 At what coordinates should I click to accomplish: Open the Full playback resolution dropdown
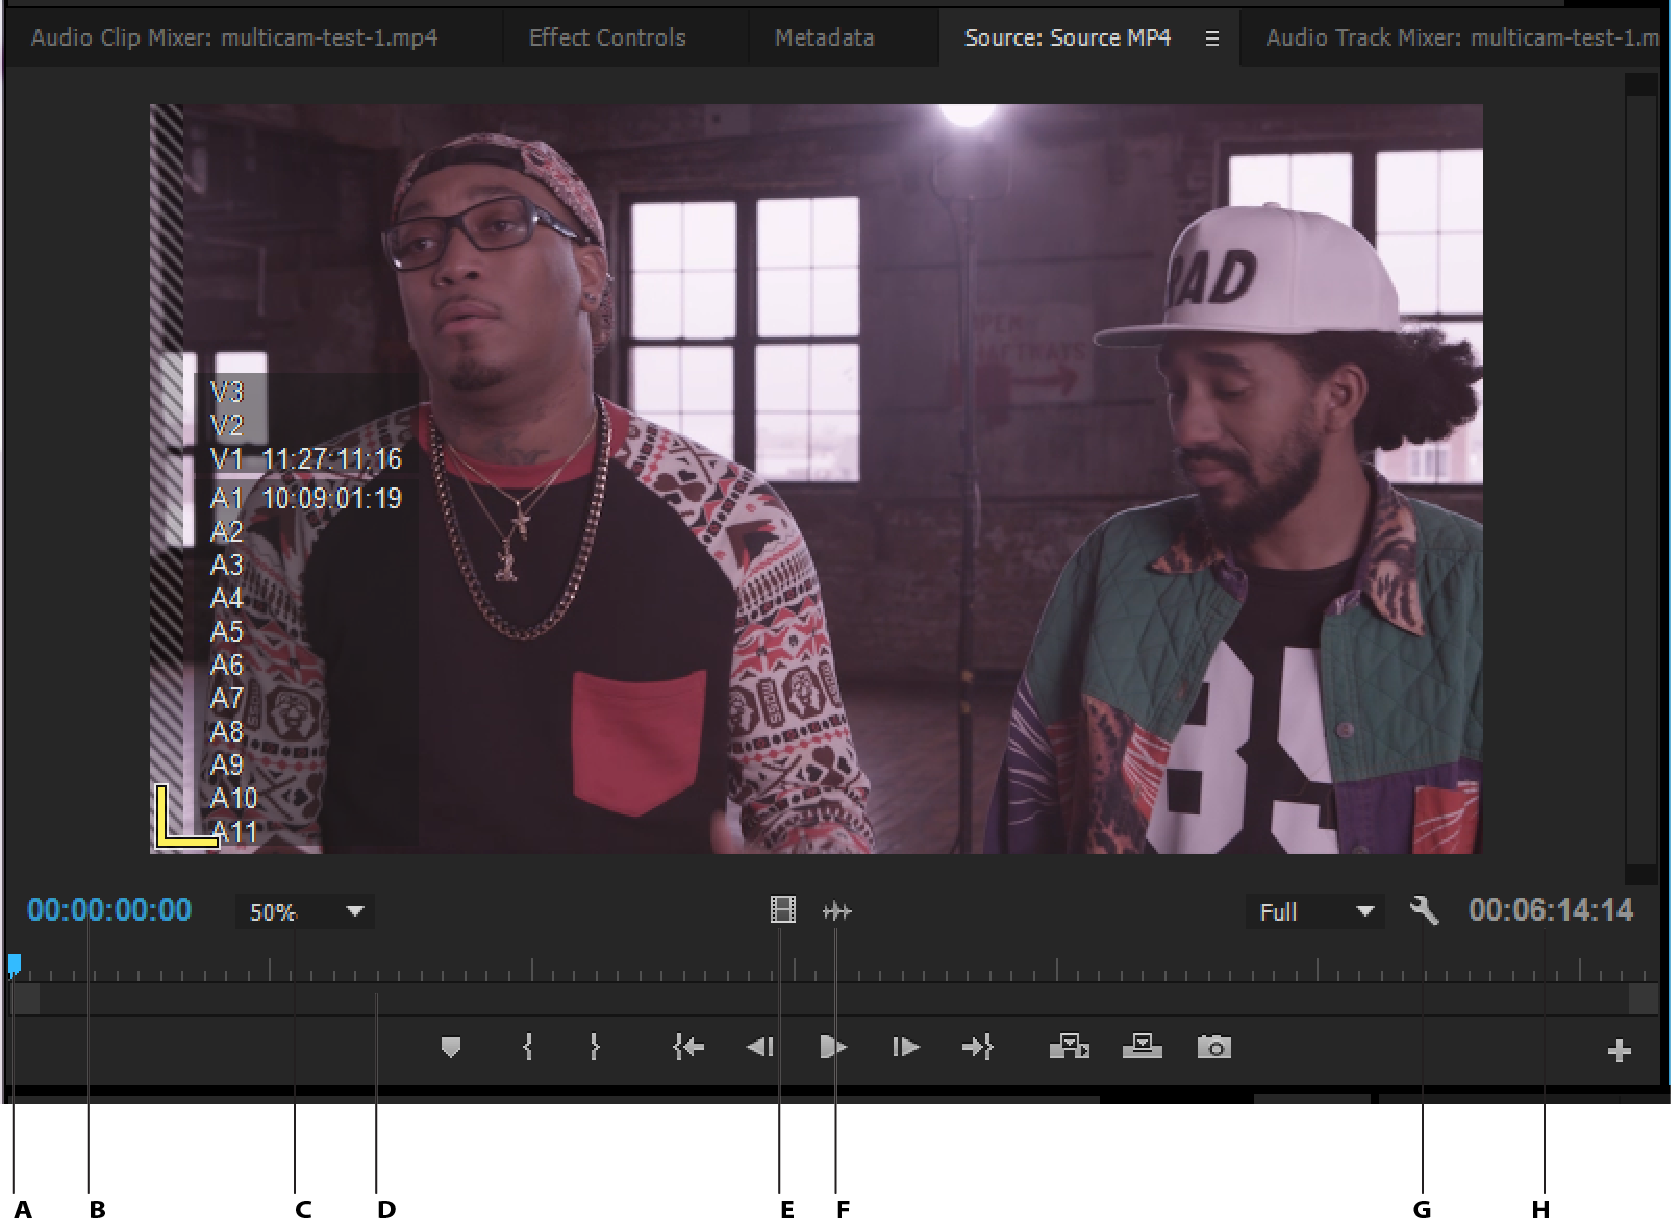pyautogui.click(x=1315, y=912)
